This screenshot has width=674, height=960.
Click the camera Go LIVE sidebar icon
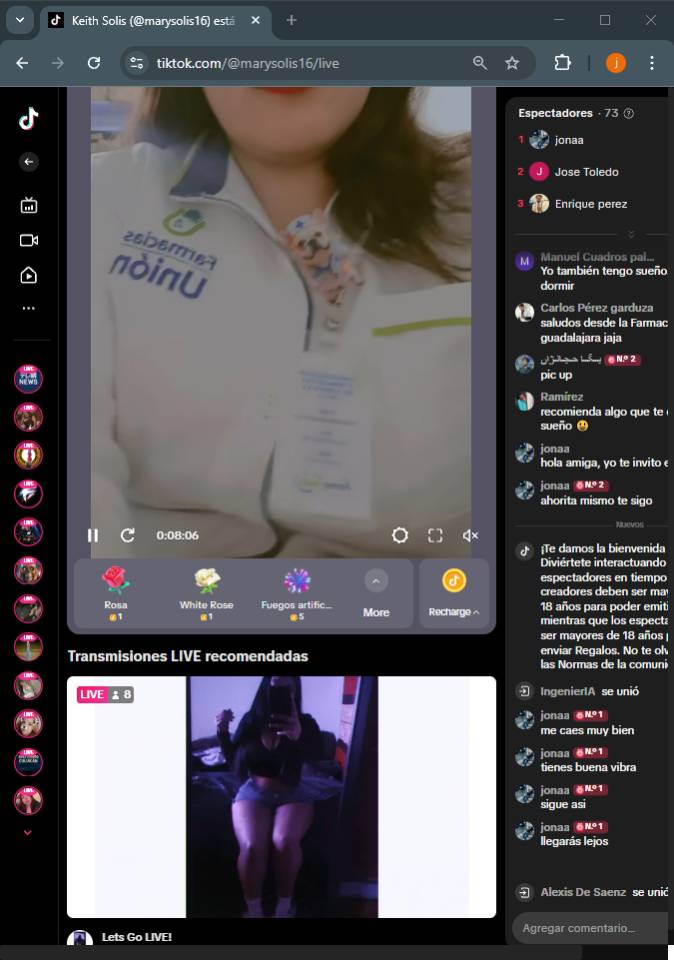28,240
